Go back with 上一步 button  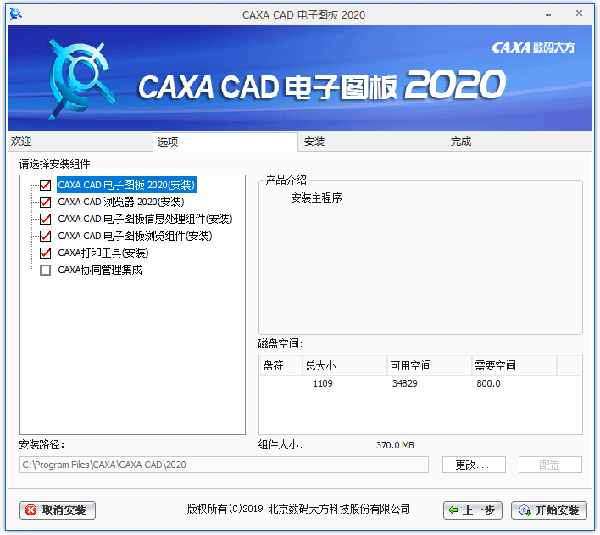473,511
